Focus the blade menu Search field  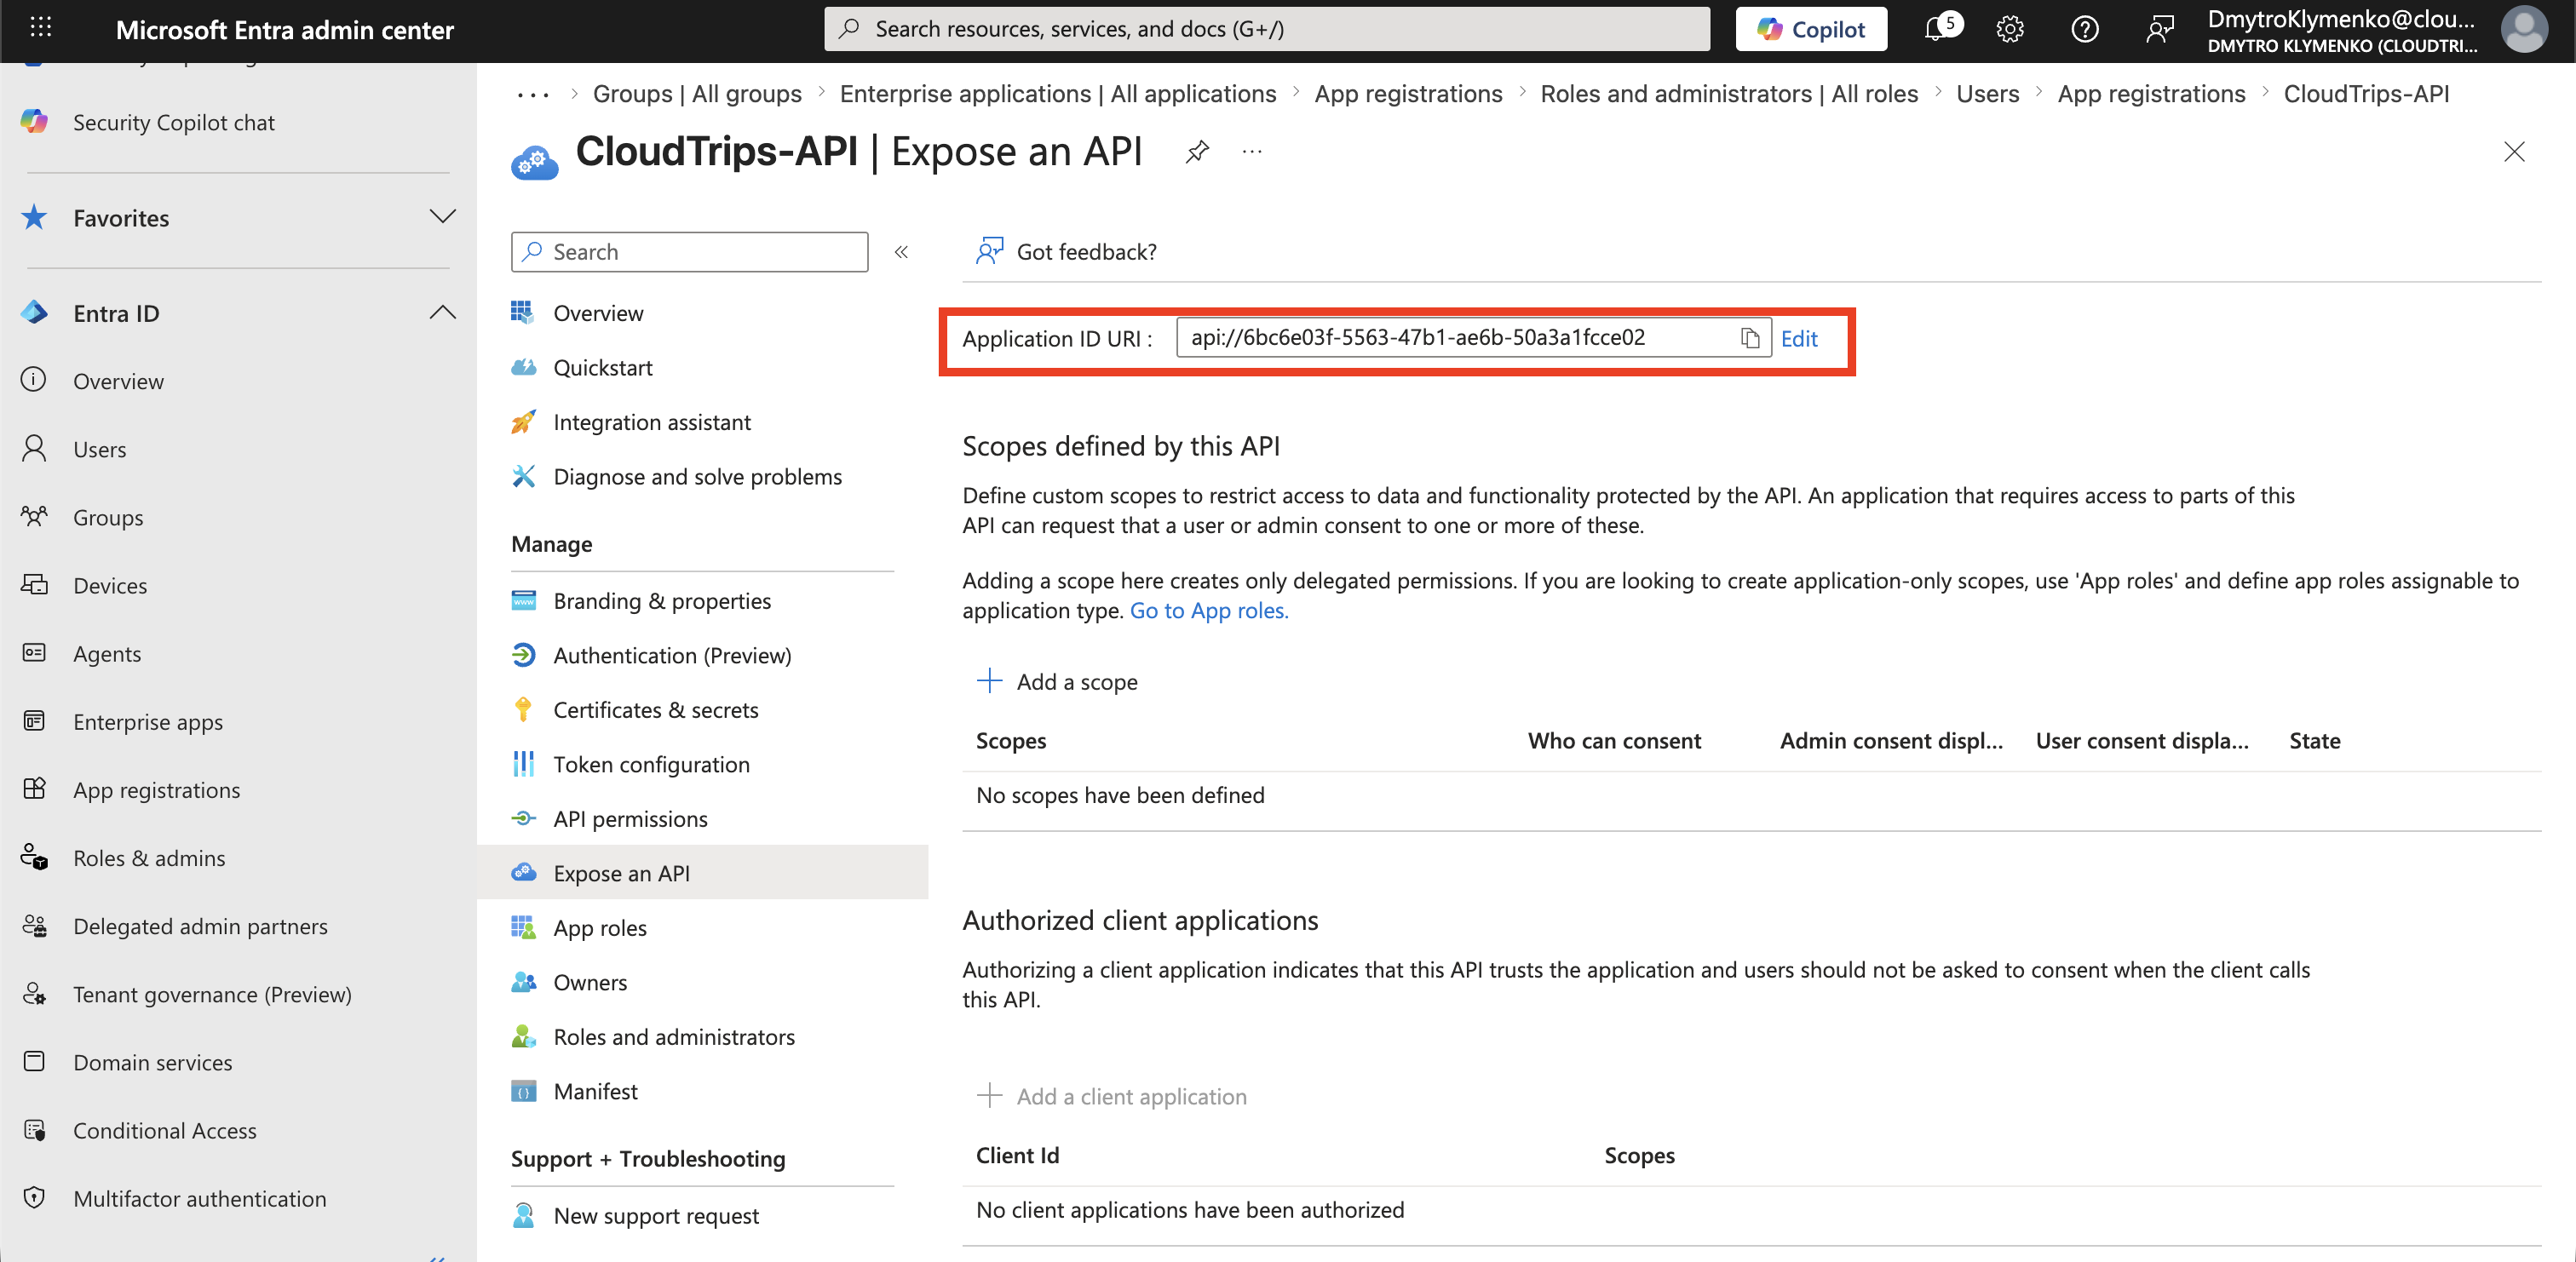coord(689,252)
